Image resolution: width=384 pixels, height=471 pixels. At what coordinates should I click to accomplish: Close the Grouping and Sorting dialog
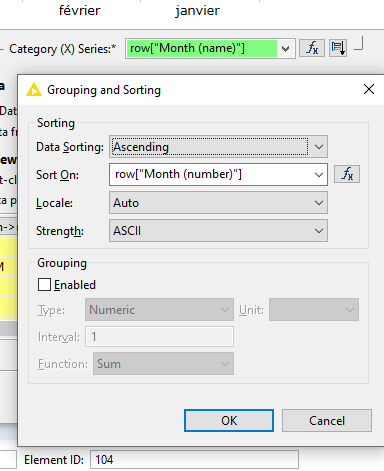tap(369, 89)
